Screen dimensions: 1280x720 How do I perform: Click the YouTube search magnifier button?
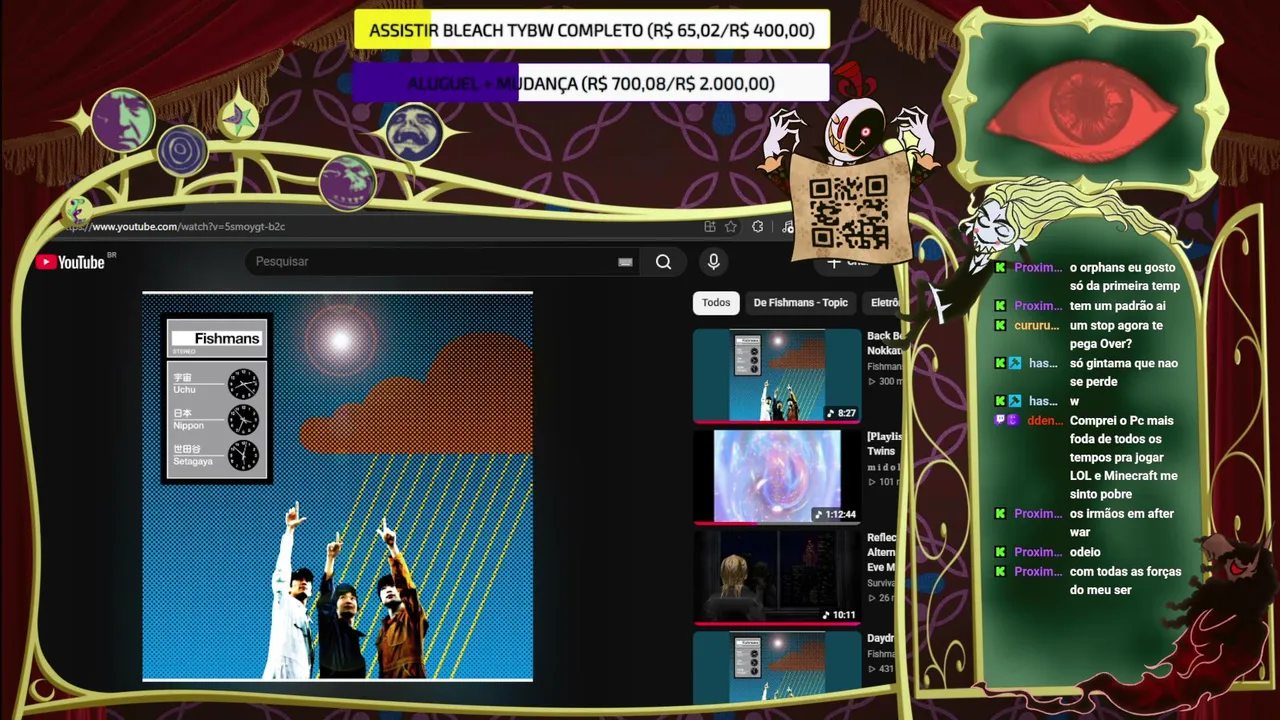pos(663,262)
